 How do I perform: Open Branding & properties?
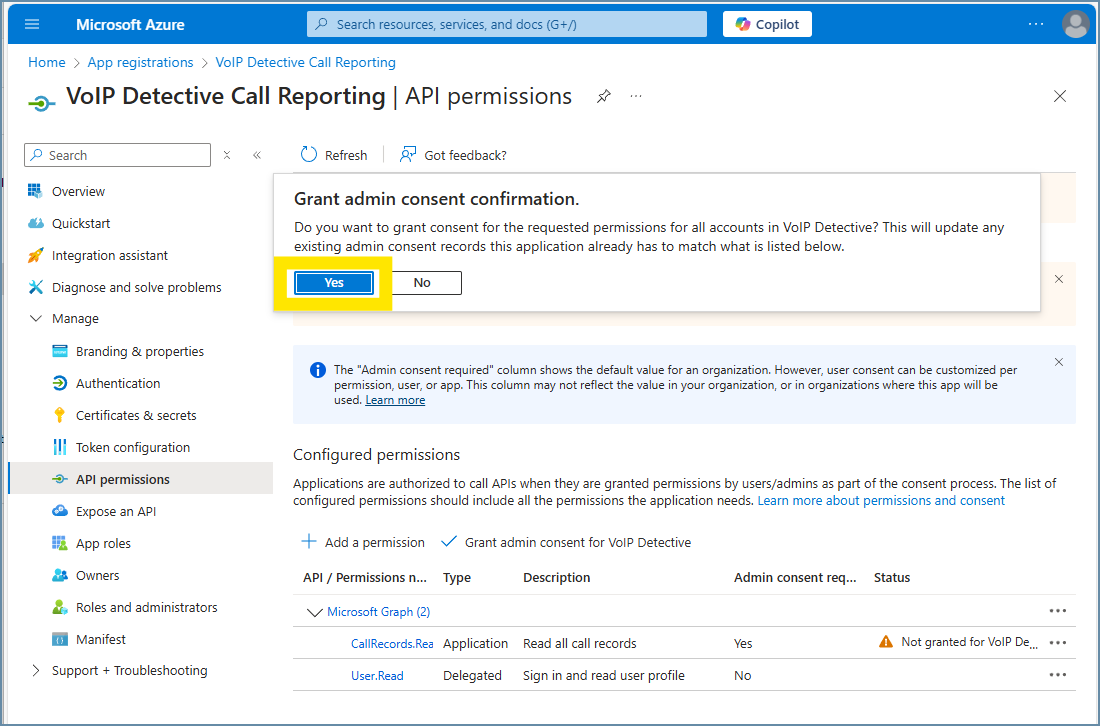click(x=140, y=351)
